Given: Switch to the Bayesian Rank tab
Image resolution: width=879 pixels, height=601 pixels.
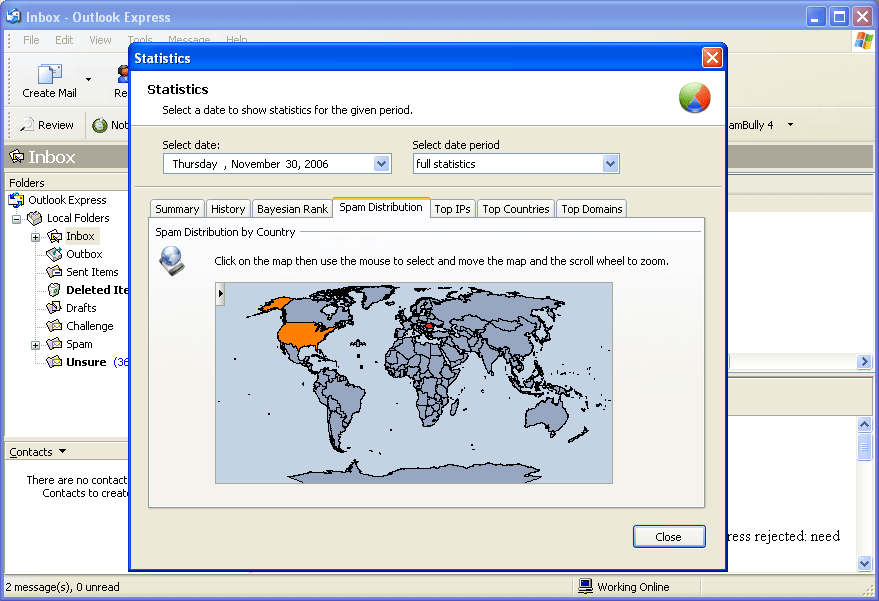Looking at the screenshot, I should pos(292,209).
